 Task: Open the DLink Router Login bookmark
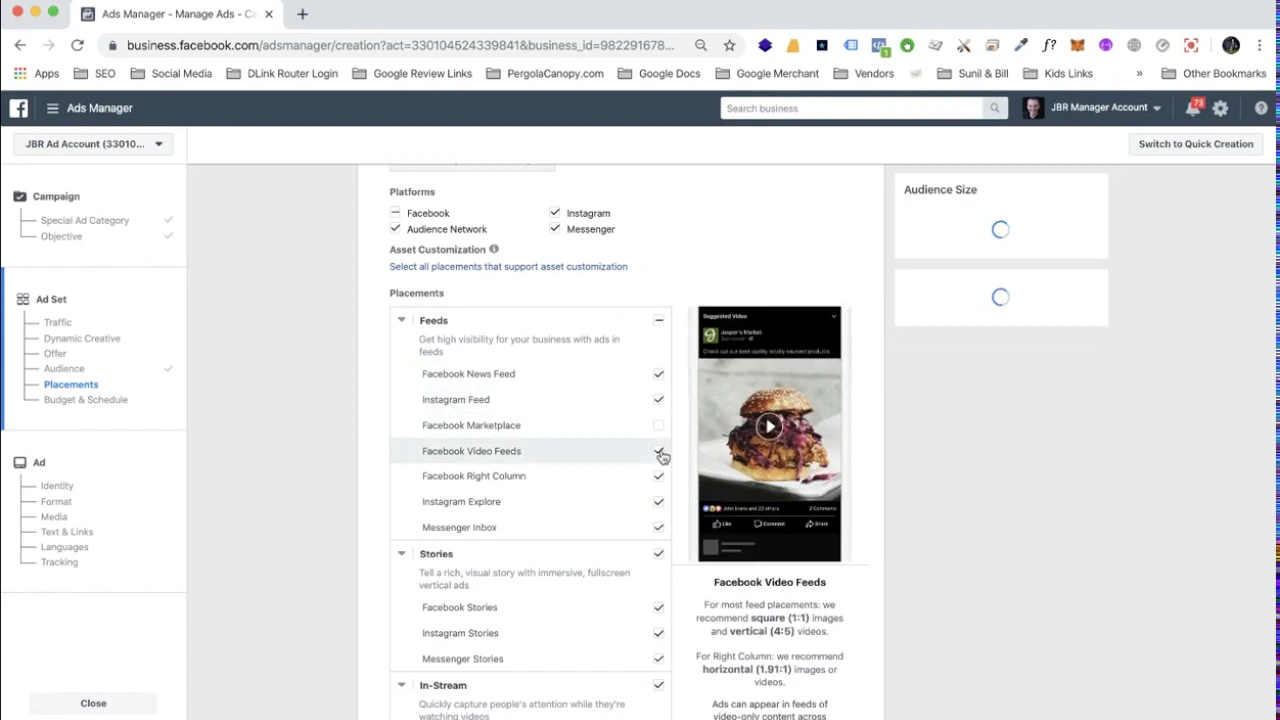point(282,73)
